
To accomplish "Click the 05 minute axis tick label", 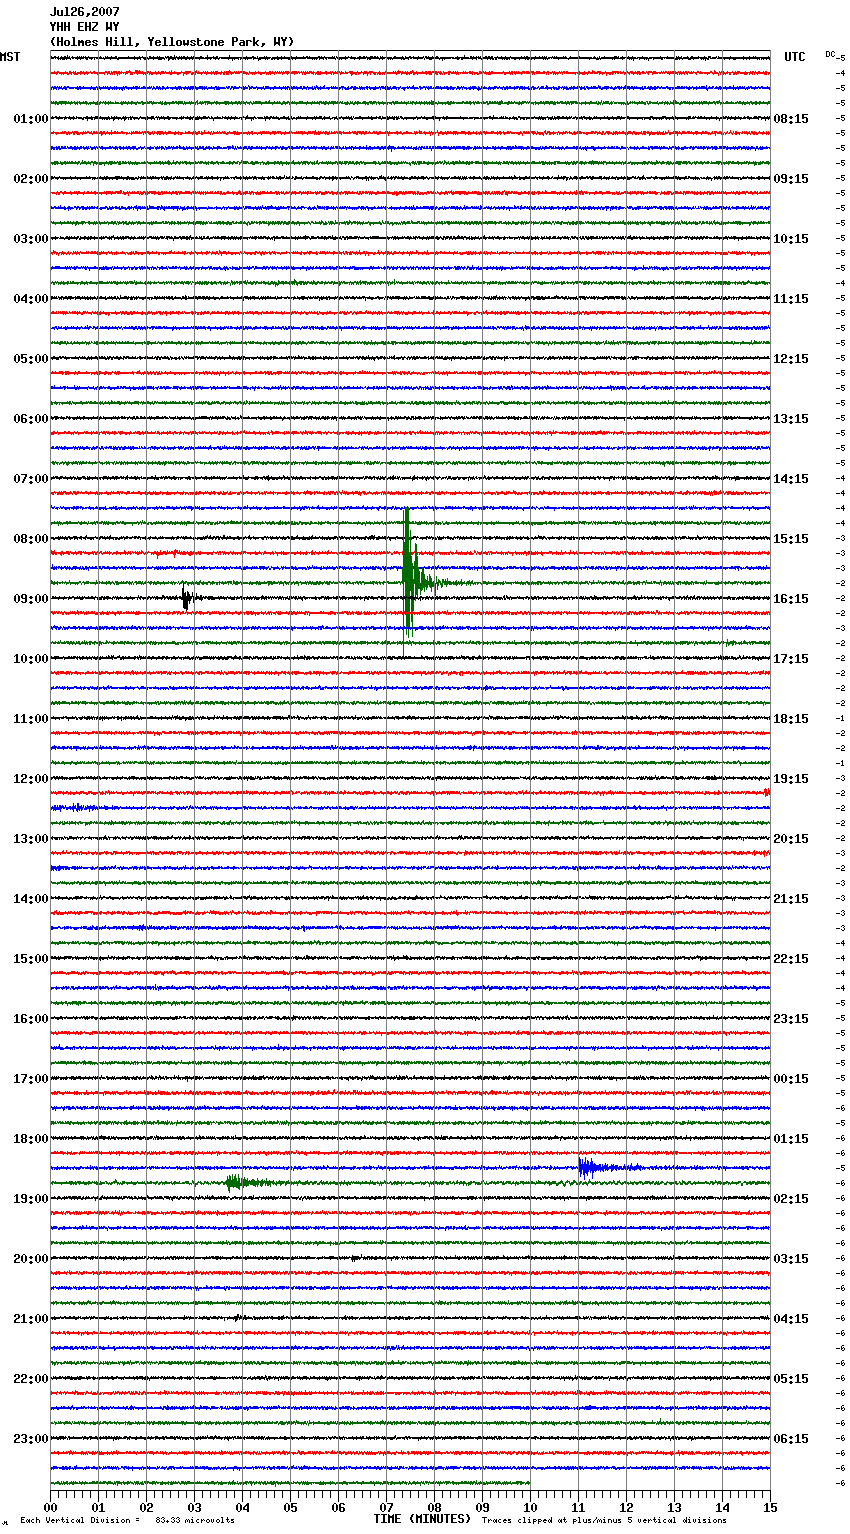I will coord(291,1507).
